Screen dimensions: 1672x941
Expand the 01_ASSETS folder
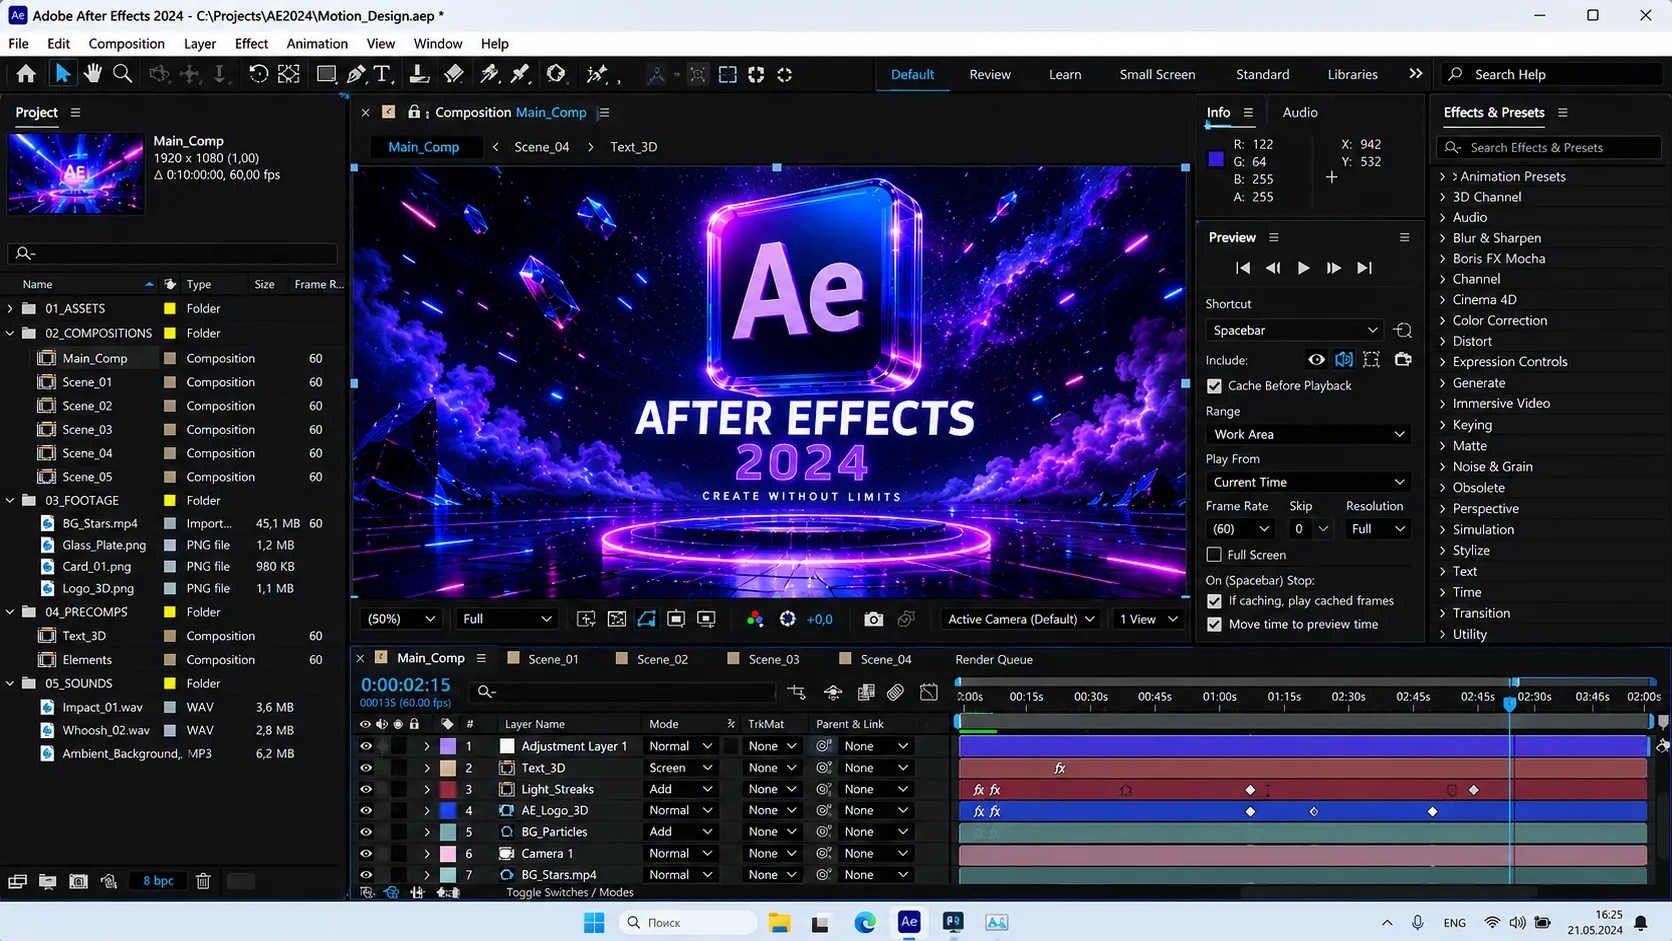pyautogui.click(x=10, y=309)
